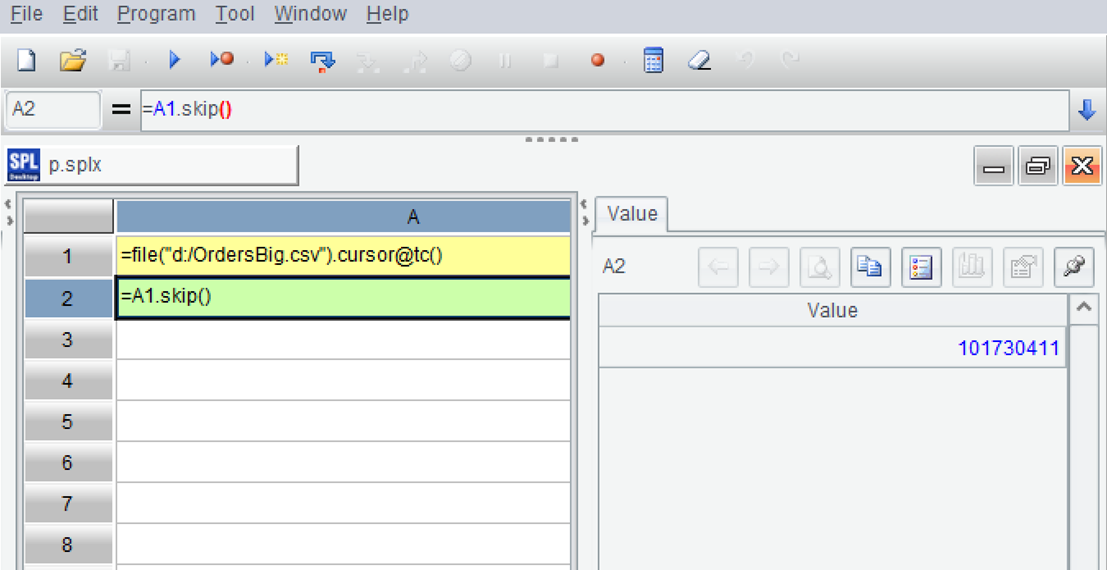The width and height of the screenshot is (1107, 570).
Task: Click next value right arrow button
Action: 769,267
